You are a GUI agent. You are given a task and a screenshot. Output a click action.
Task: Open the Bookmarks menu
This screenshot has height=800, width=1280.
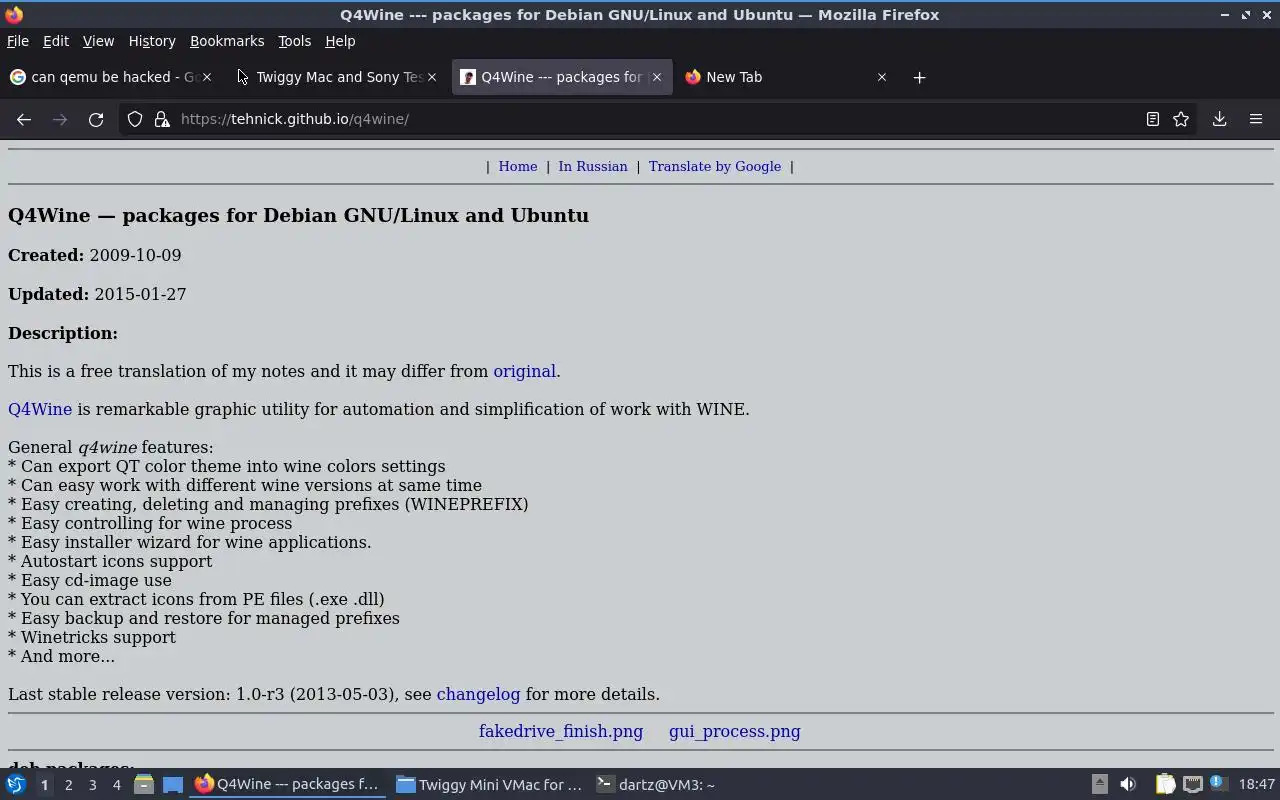[227, 41]
